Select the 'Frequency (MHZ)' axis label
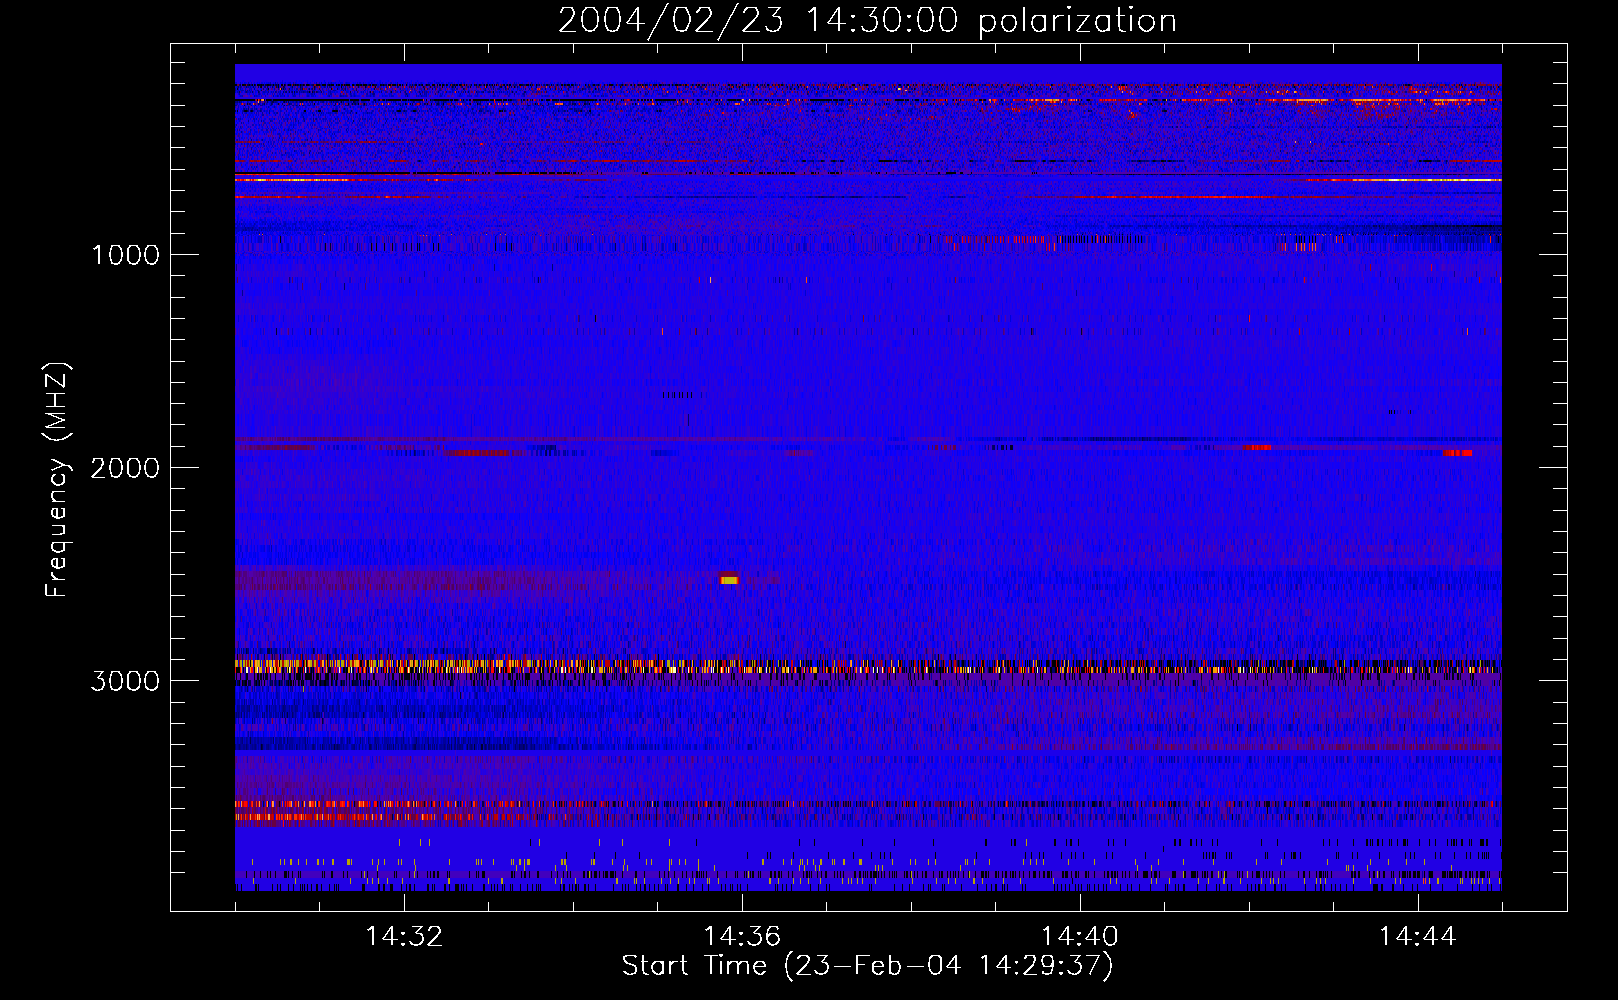1618x1000 pixels. pyautogui.click(x=58, y=480)
